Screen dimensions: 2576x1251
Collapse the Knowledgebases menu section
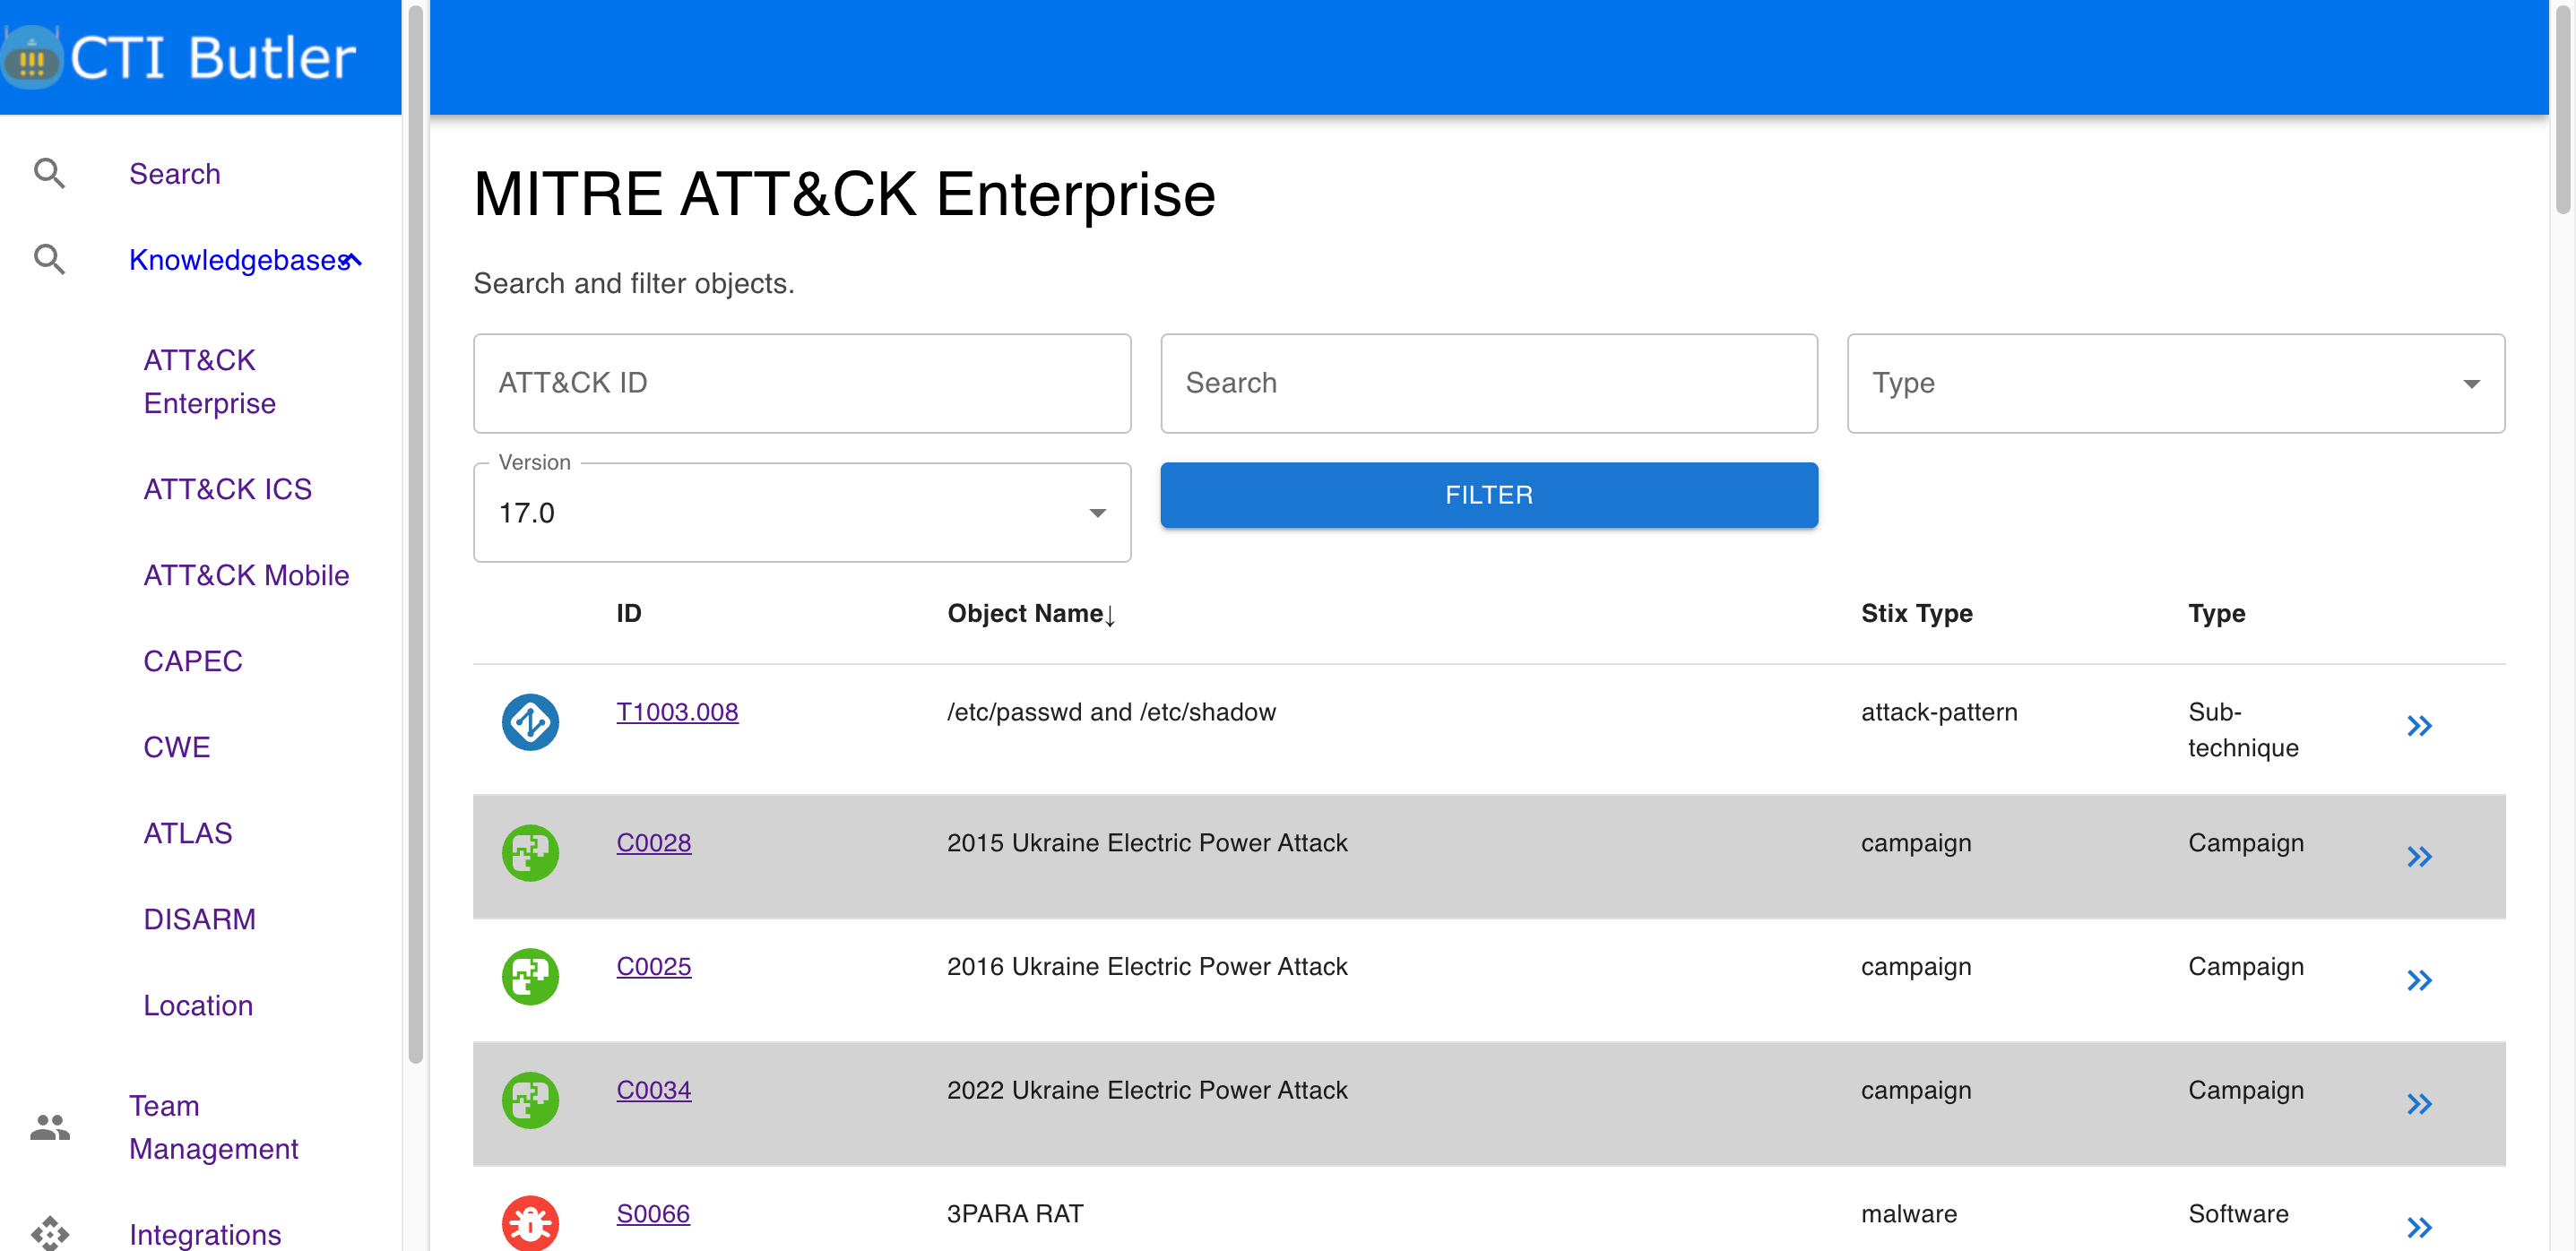click(352, 260)
